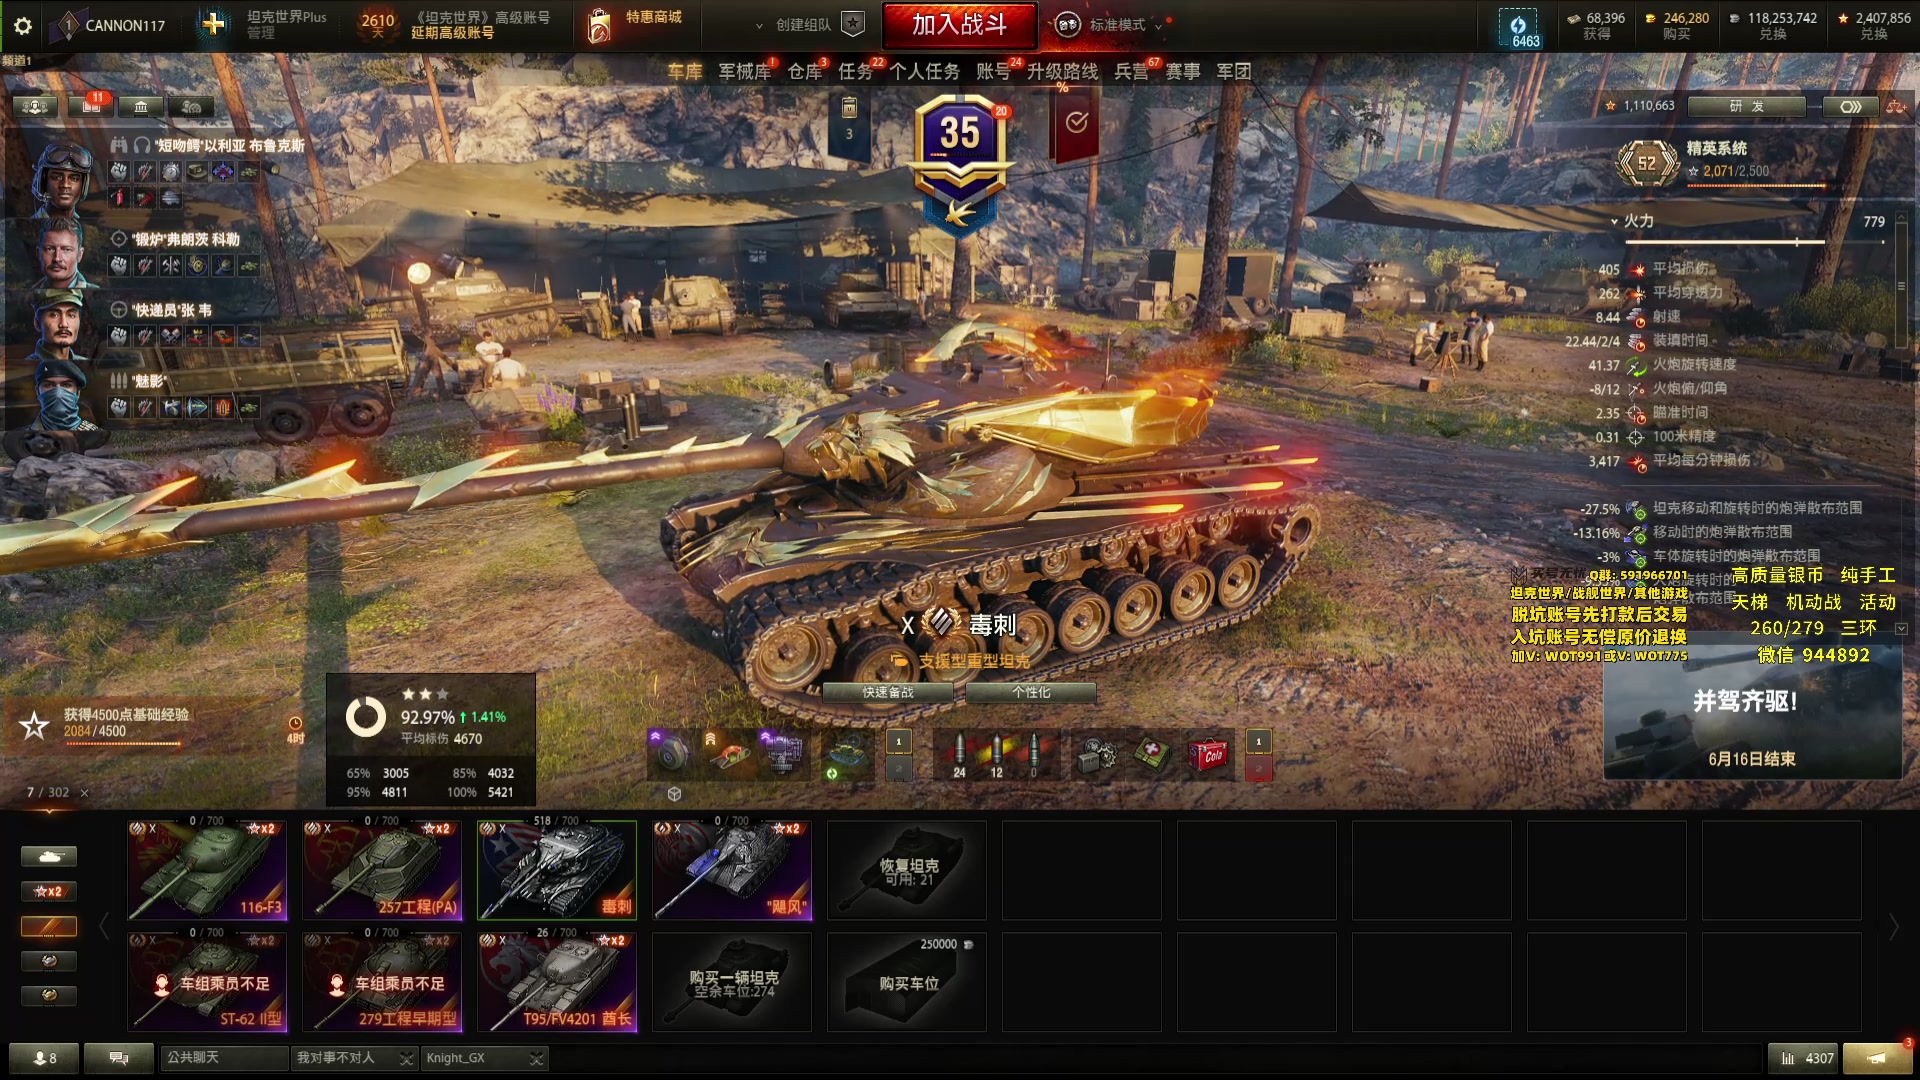Open the contacts list showing 8

click(x=44, y=1058)
